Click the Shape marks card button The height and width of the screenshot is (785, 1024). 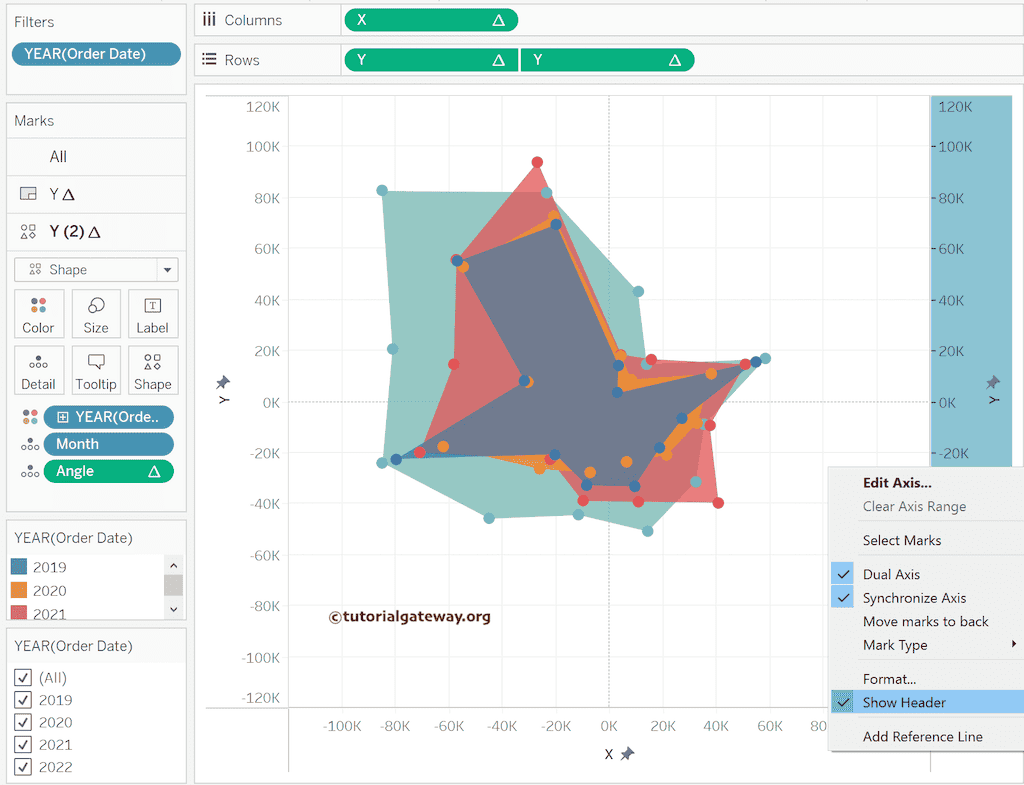coord(152,370)
